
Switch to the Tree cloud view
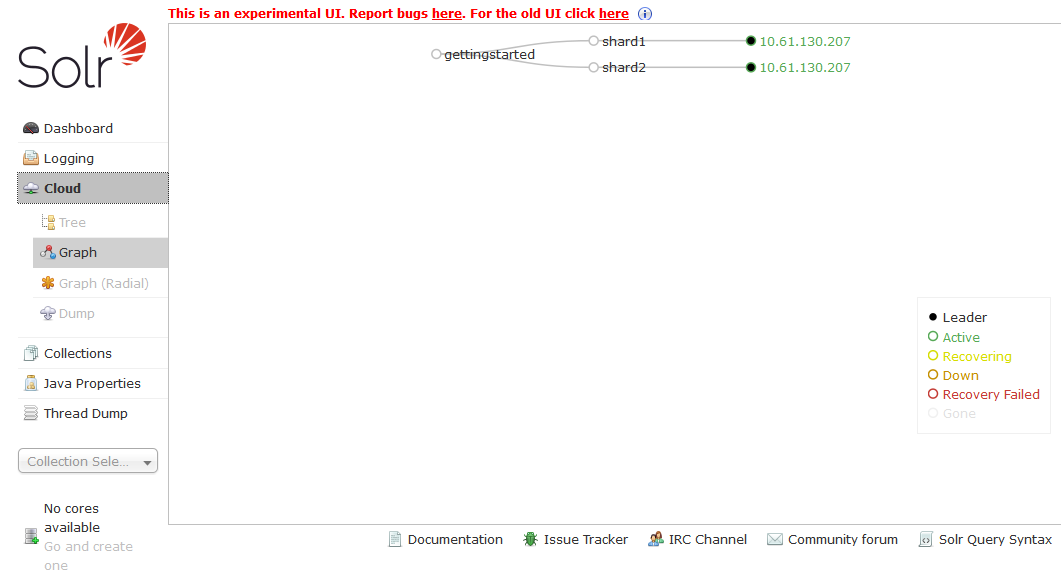click(100, 222)
